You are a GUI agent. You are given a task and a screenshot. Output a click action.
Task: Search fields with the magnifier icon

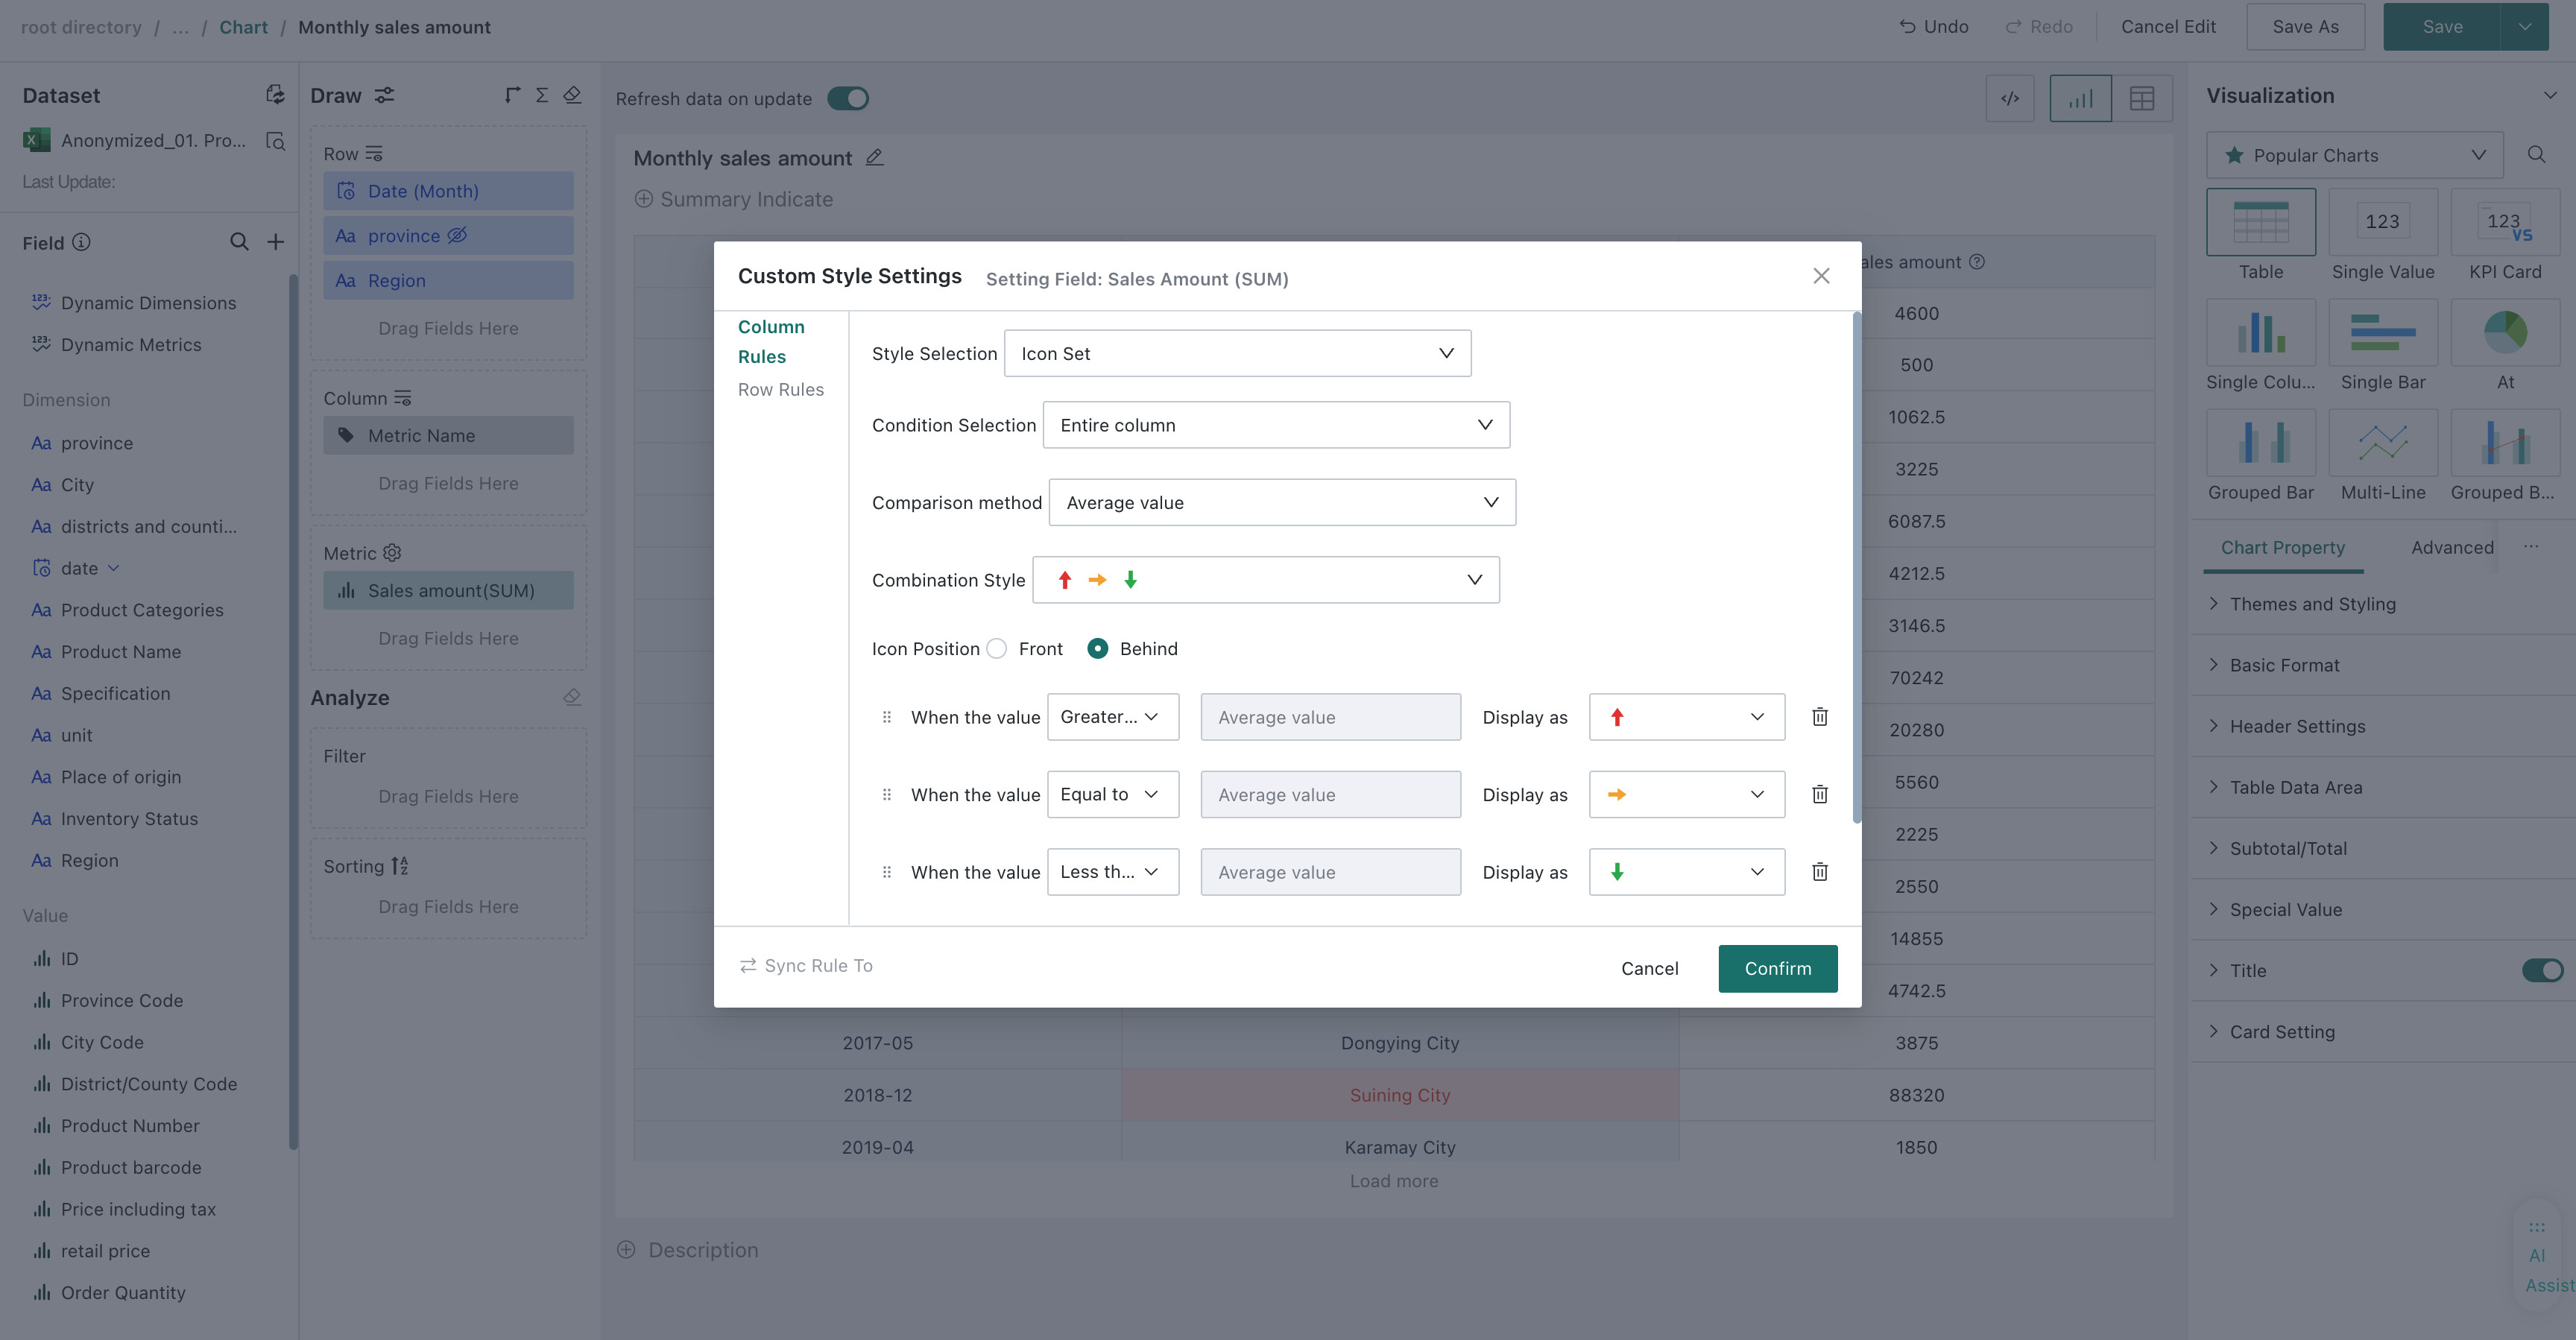[239, 242]
